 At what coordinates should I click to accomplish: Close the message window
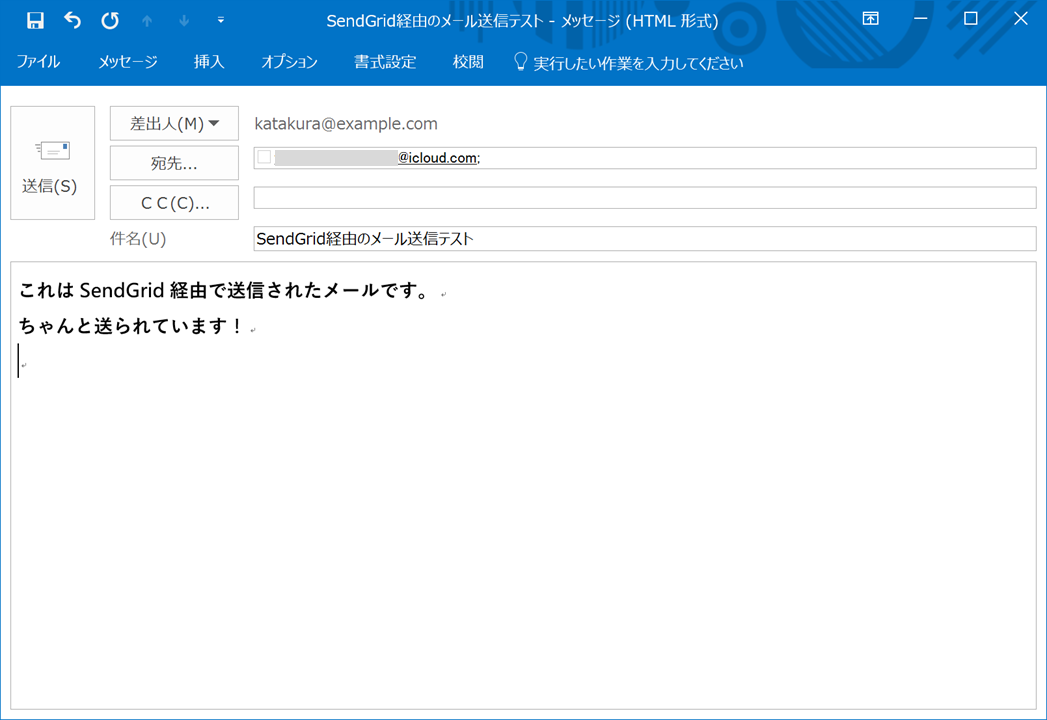coord(1021,19)
